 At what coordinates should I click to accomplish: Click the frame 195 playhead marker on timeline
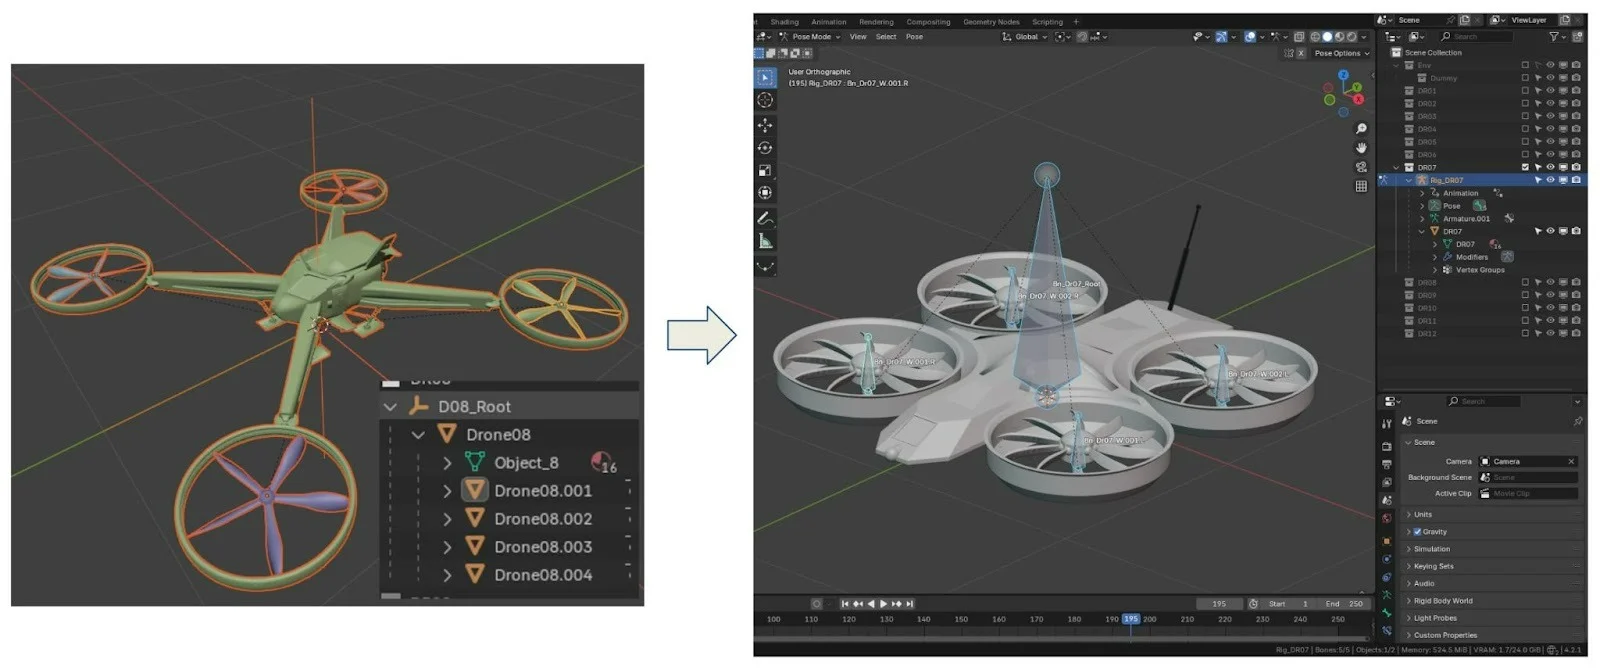coord(1130,619)
